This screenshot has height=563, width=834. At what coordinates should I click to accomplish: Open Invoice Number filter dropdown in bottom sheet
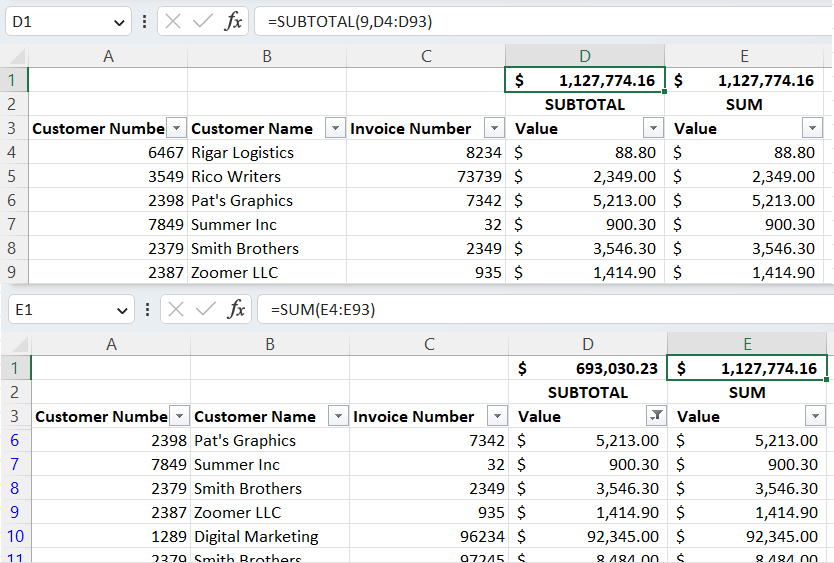(497, 416)
